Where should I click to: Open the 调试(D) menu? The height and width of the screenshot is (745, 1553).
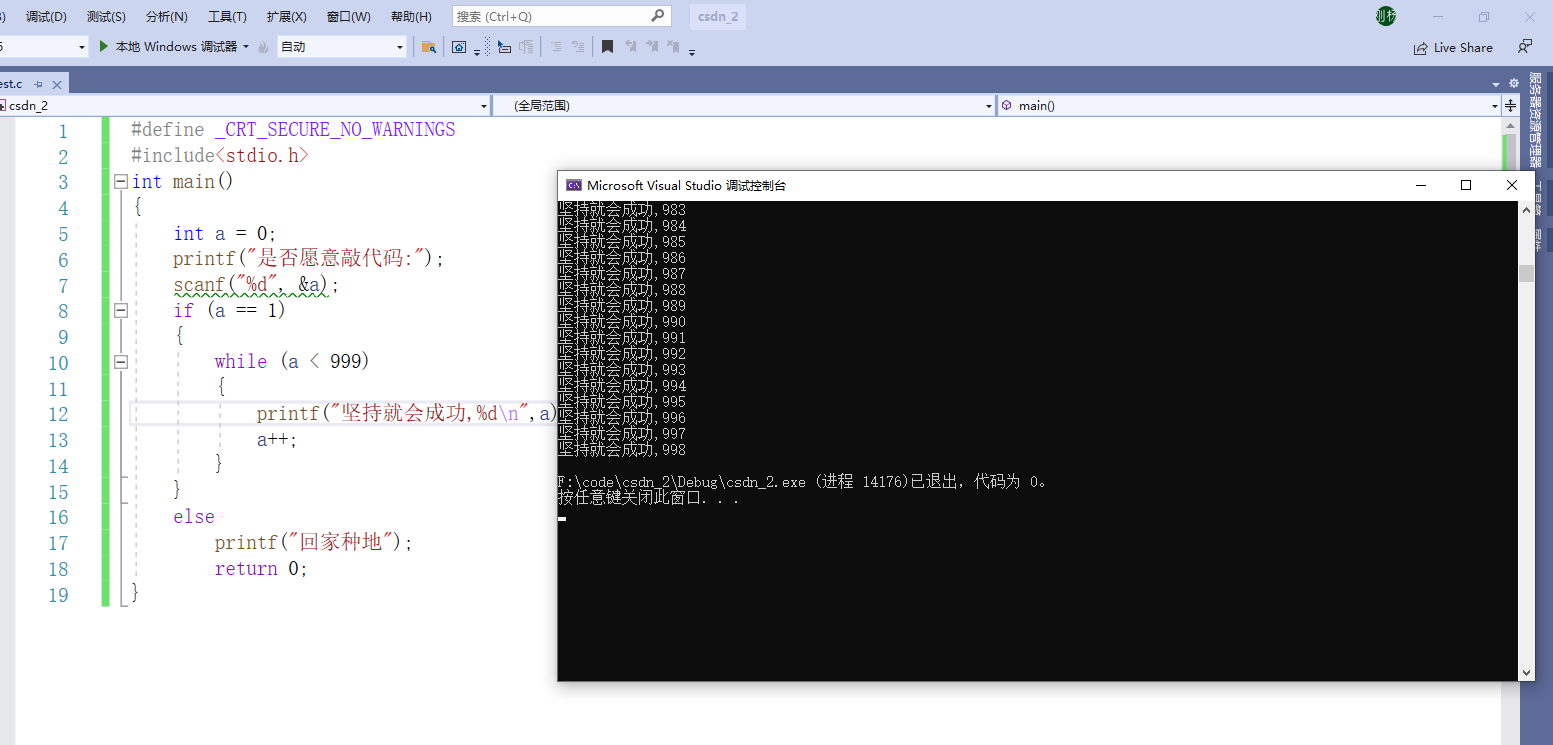click(46, 17)
